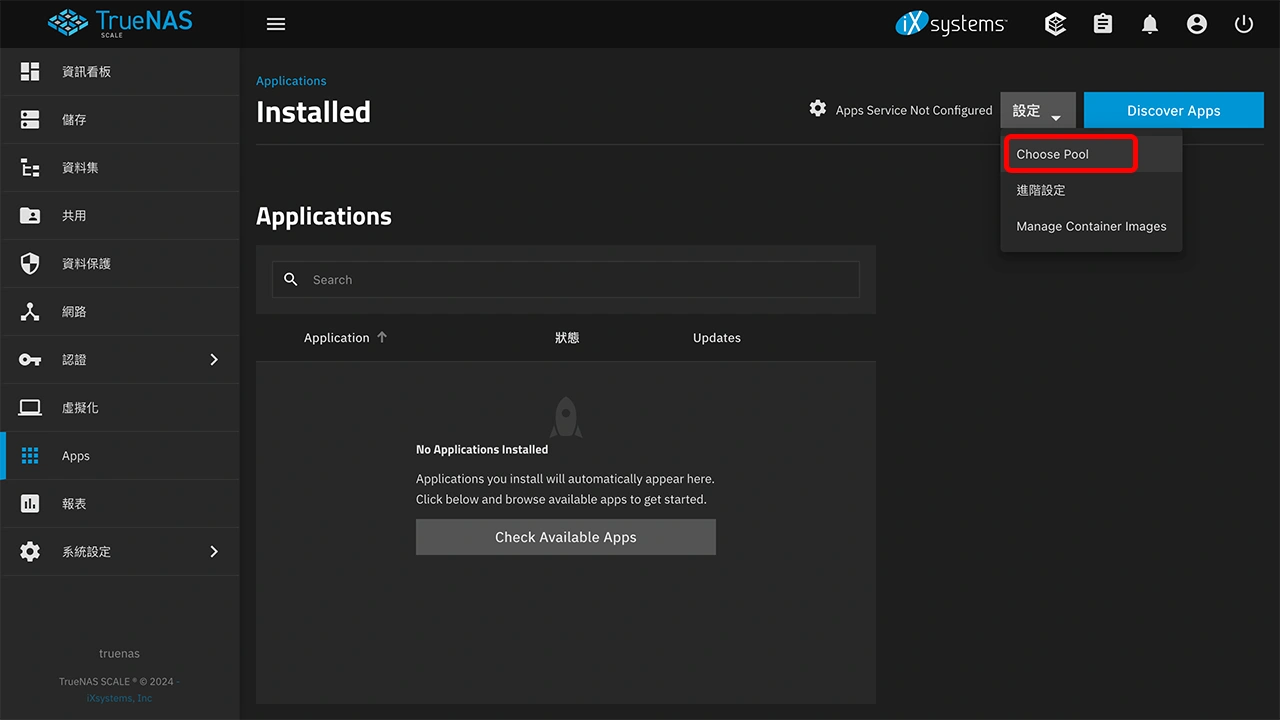Expand the 系統設定 sidebar submenu

213,552
